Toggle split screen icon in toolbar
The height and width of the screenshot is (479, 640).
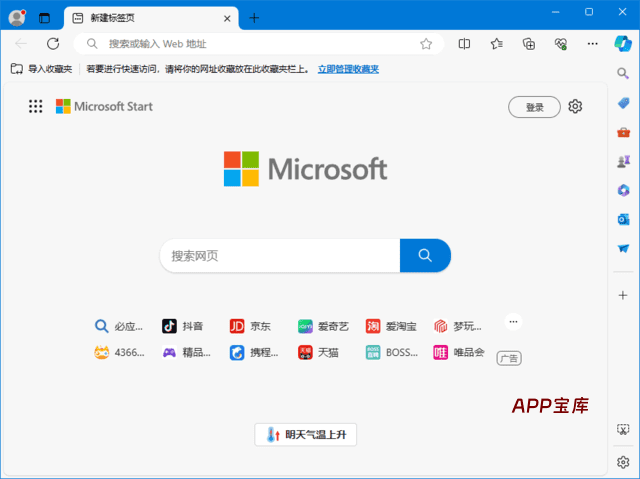pyautogui.click(x=464, y=44)
